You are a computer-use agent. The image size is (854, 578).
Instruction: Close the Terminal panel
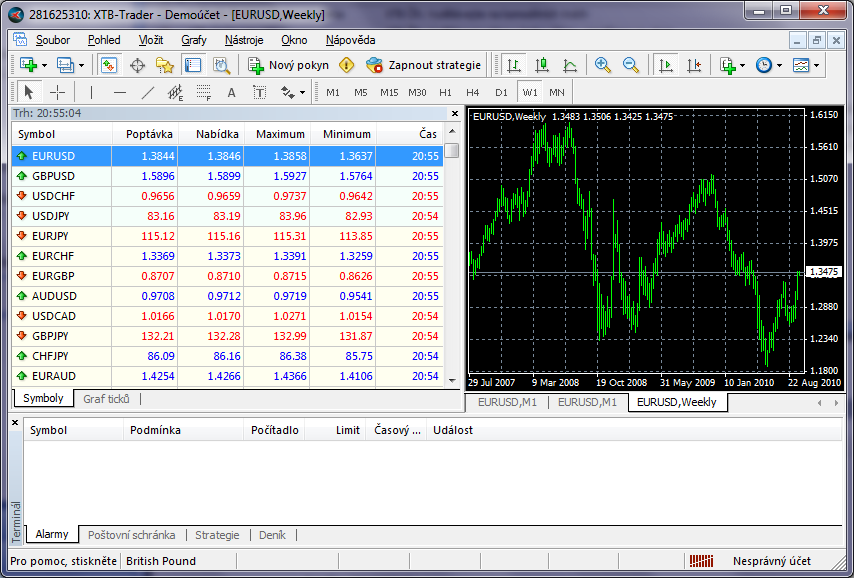coord(15,422)
